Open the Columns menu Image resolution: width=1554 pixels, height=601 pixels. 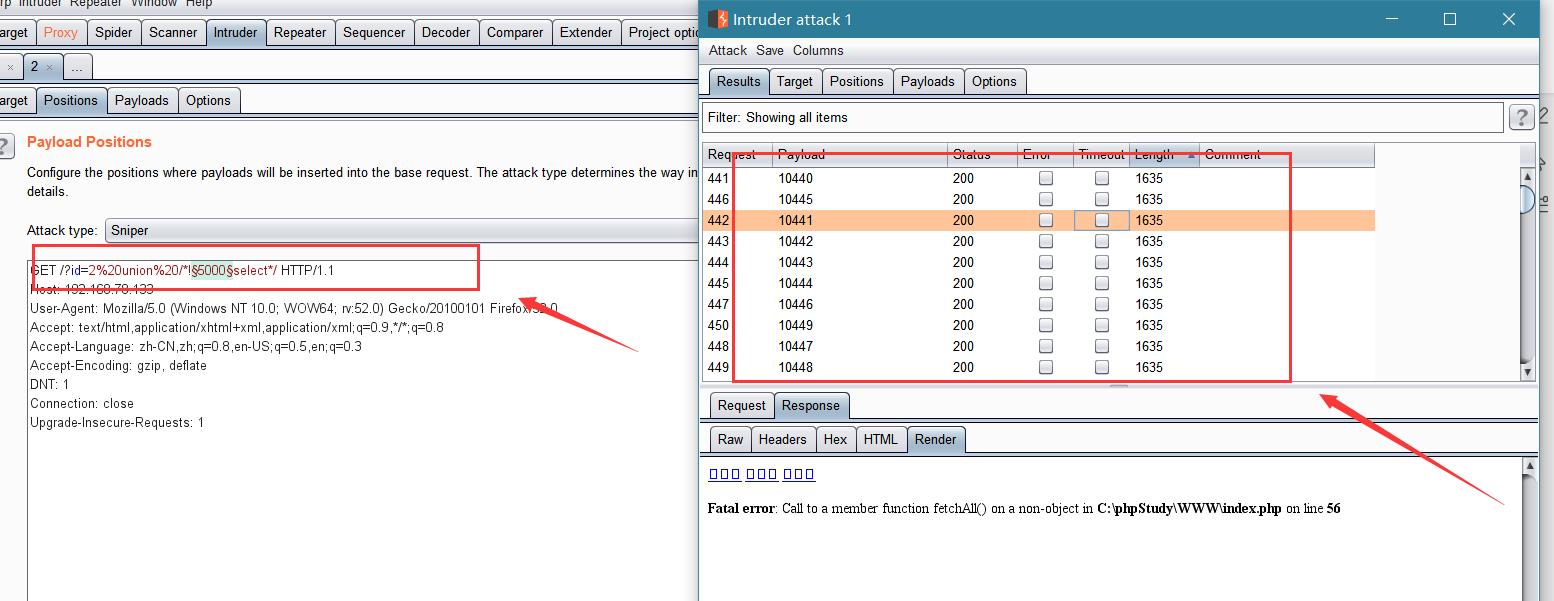coord(818,50)
